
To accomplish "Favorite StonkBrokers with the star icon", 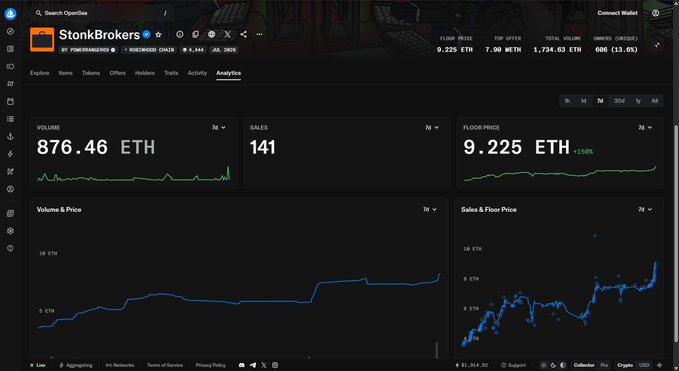I will [158, 34].
